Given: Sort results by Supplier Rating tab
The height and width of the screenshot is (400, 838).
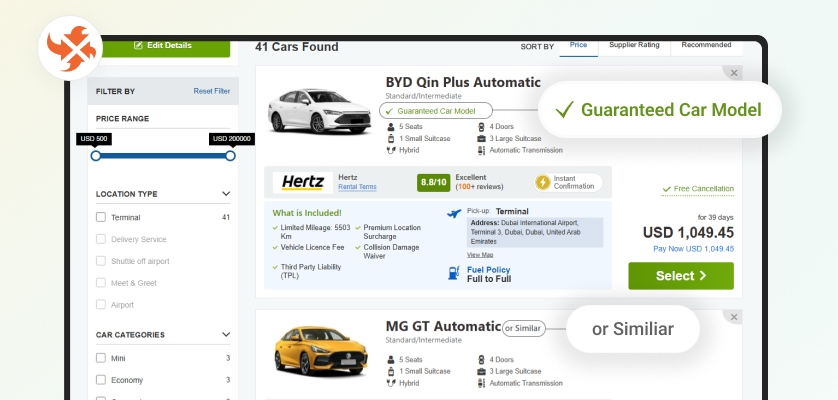Looking at the screenshot, I should (x=634, y=47).
